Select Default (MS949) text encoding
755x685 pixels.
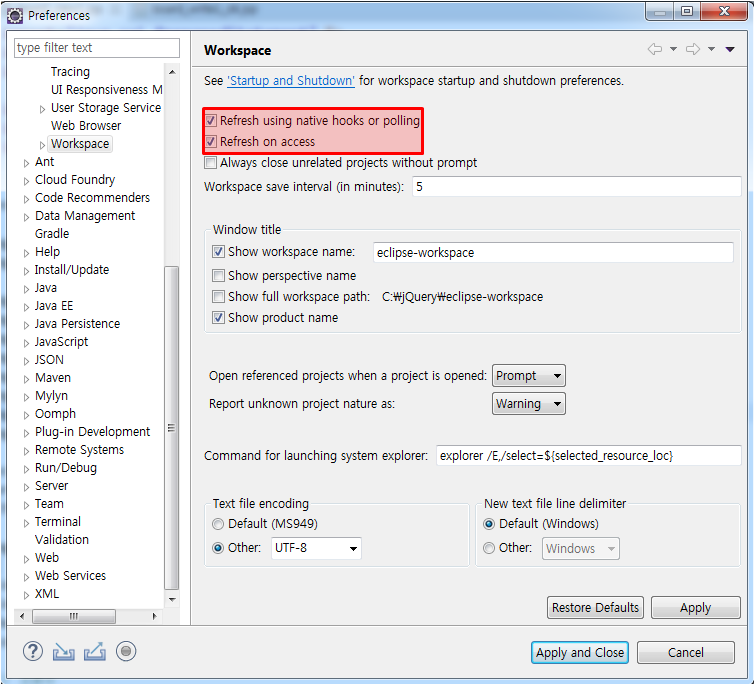point(218,524)
